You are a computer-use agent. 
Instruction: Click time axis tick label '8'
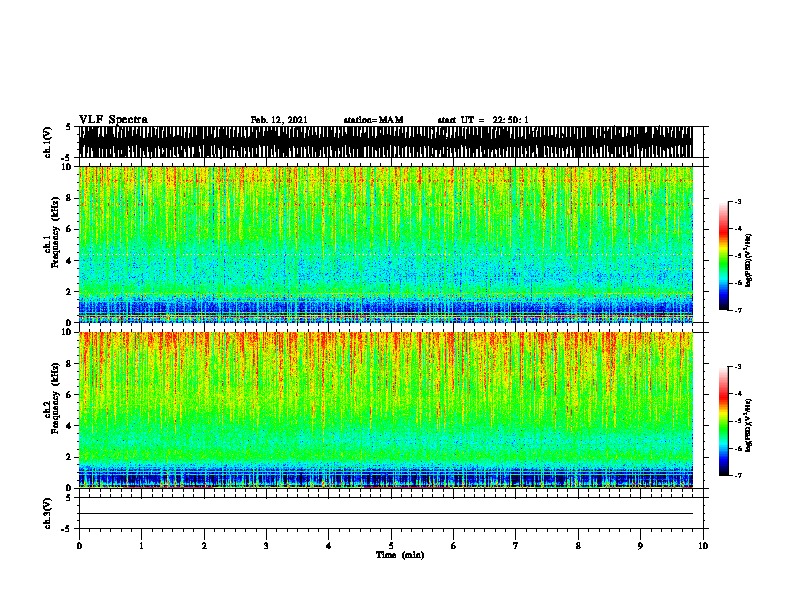click(578, 546)
